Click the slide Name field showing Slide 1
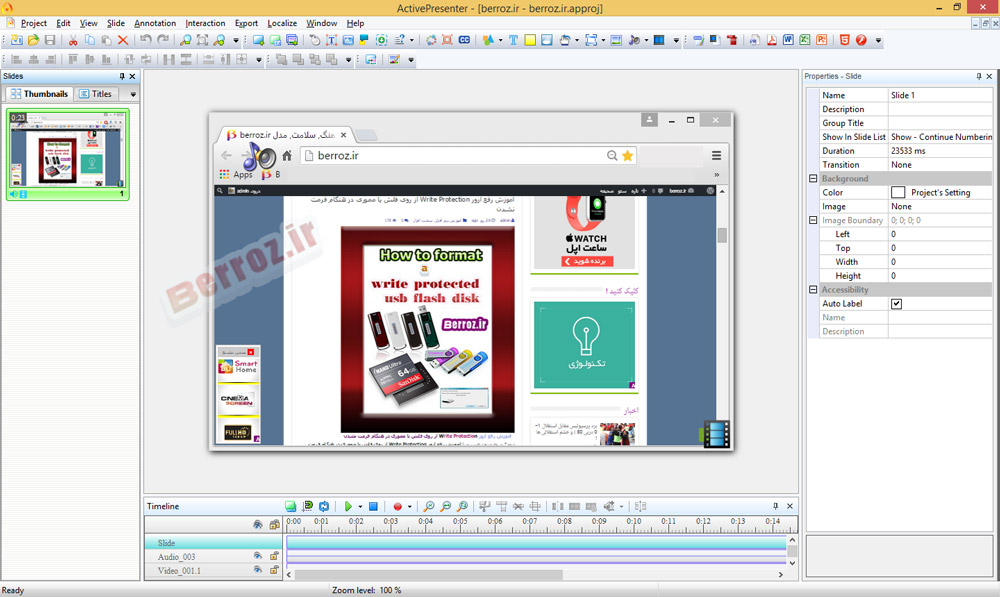1000x597 pixels. (x=941, y=95)
